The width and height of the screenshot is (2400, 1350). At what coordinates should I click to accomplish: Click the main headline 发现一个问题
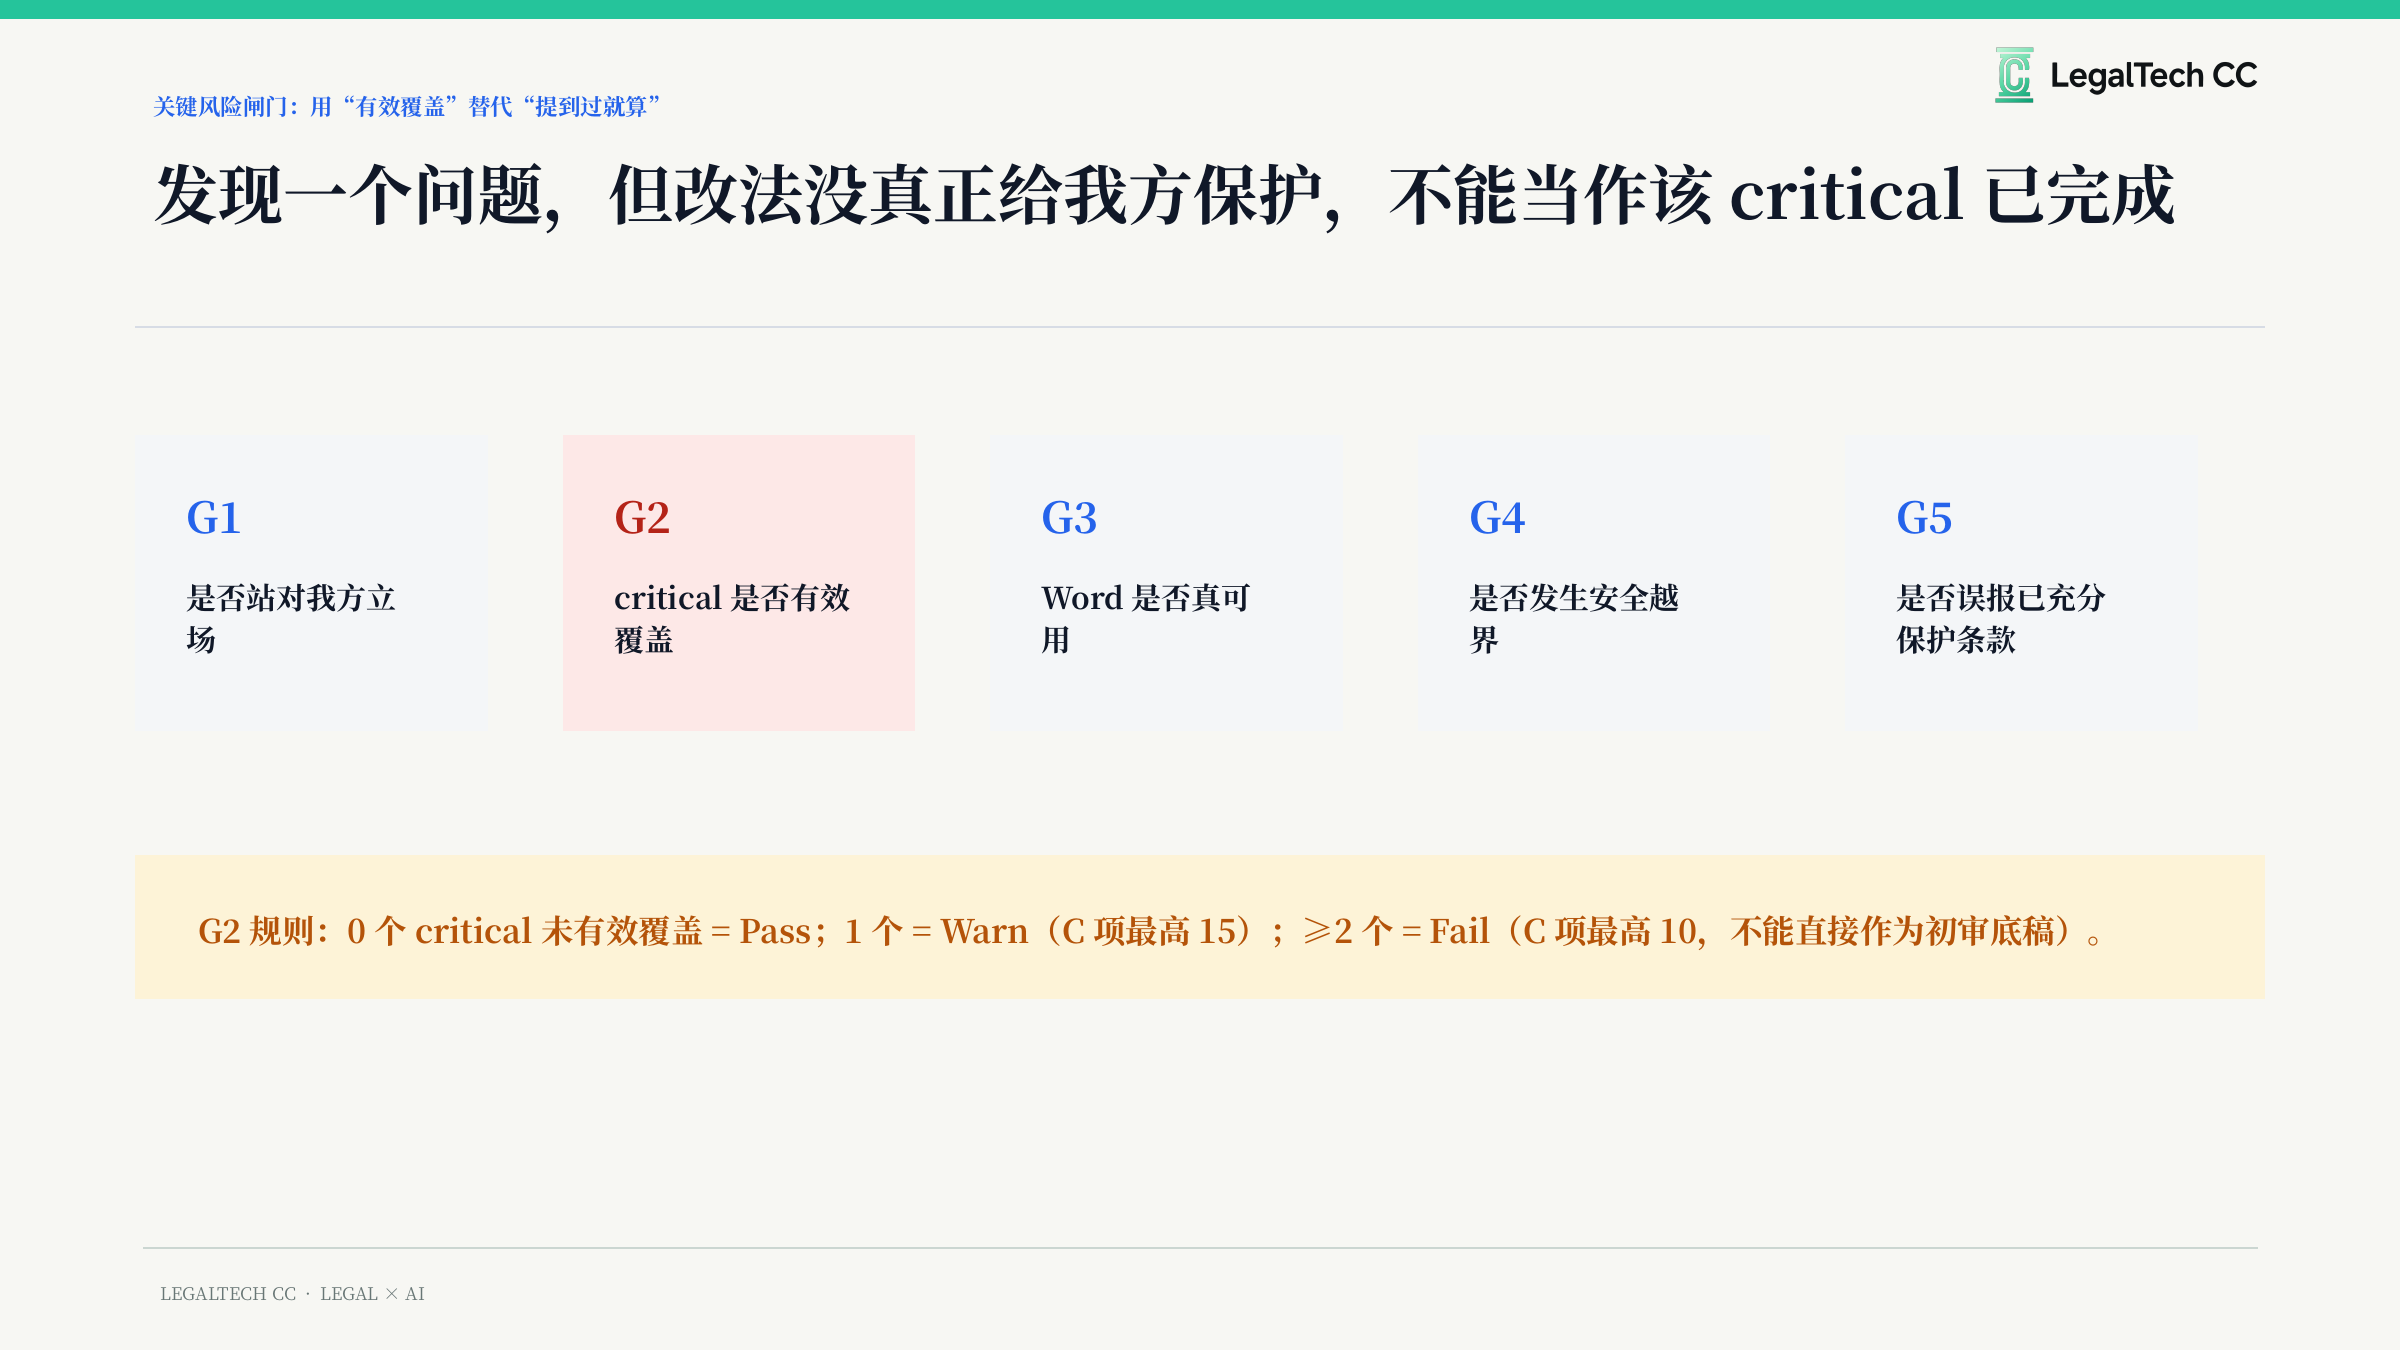[1165, 195]
